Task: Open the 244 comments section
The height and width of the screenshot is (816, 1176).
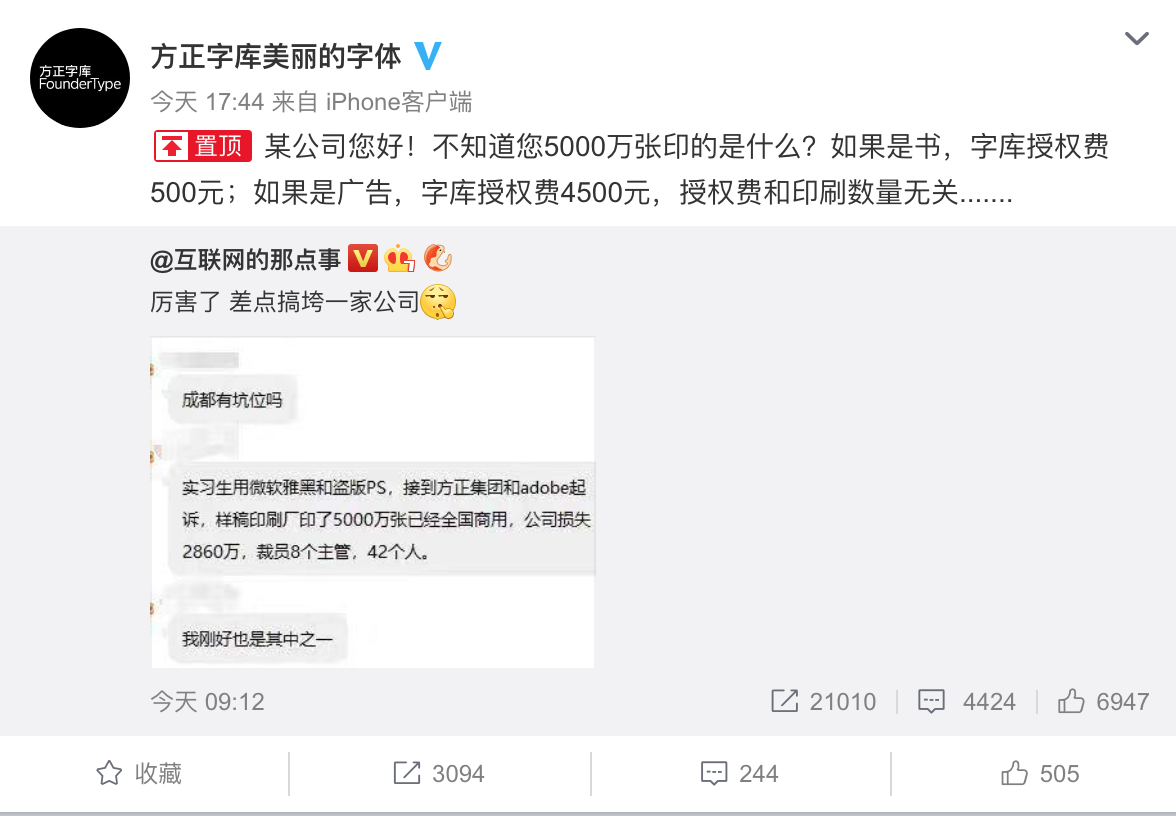Action: (739, 773)
